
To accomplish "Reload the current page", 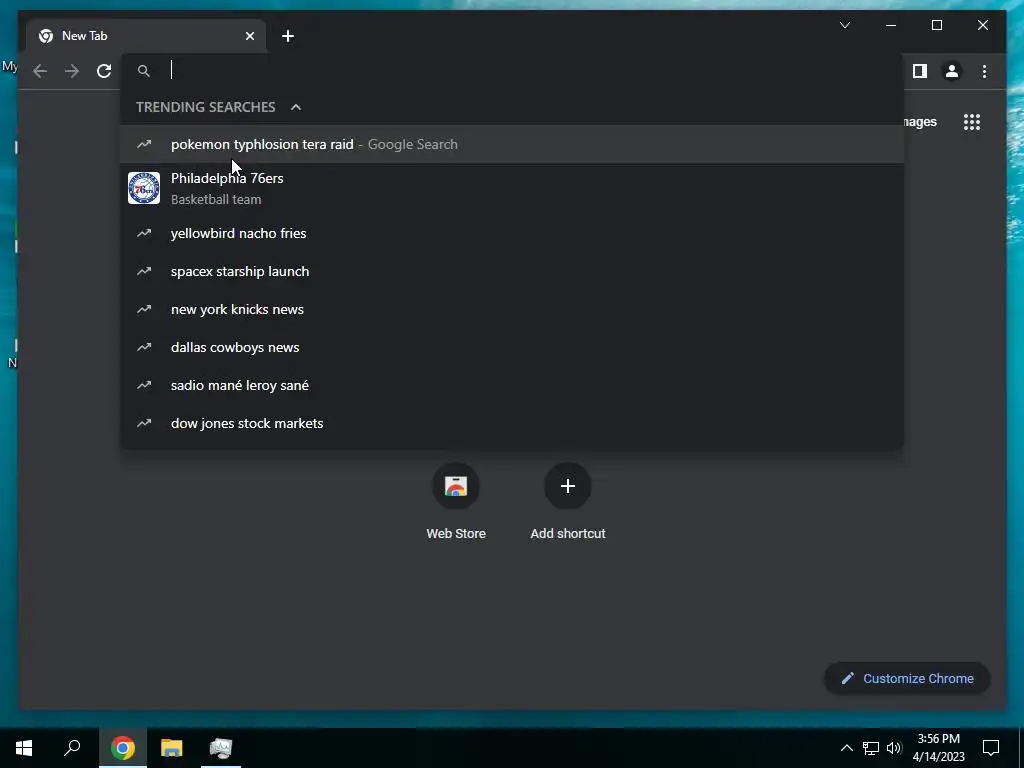I will click(104, 71).
